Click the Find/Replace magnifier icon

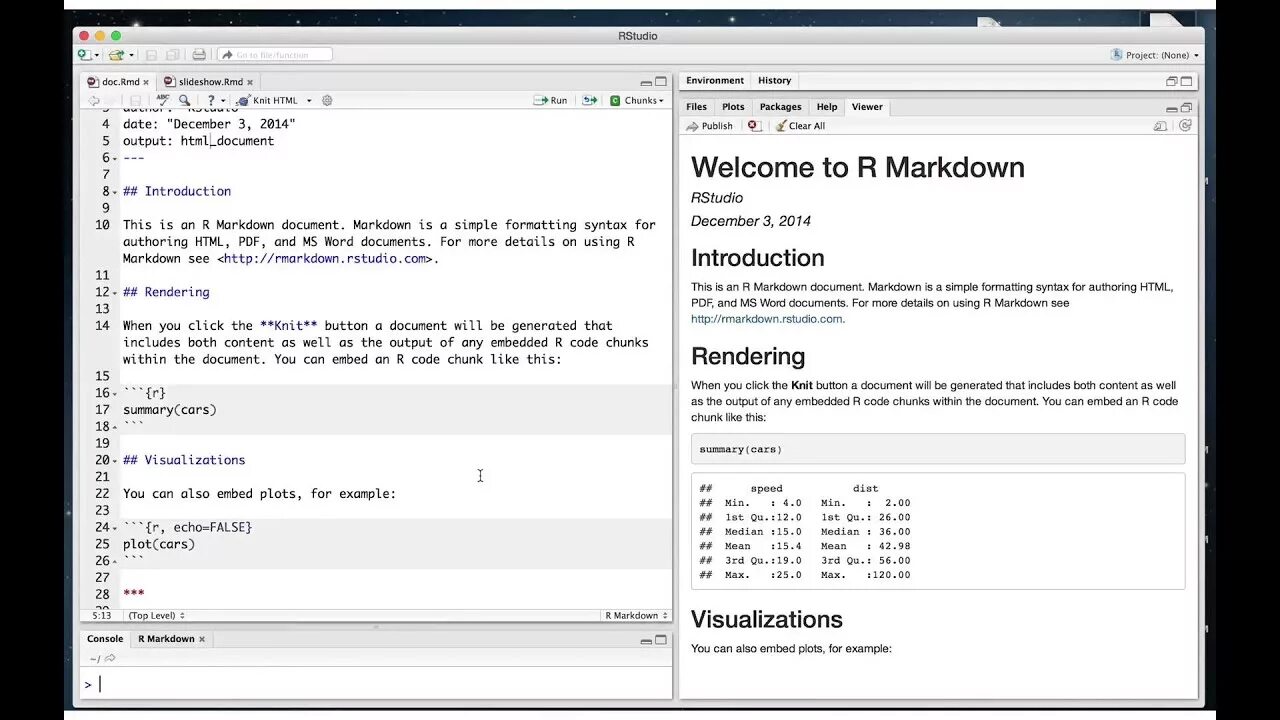(184, 100)
